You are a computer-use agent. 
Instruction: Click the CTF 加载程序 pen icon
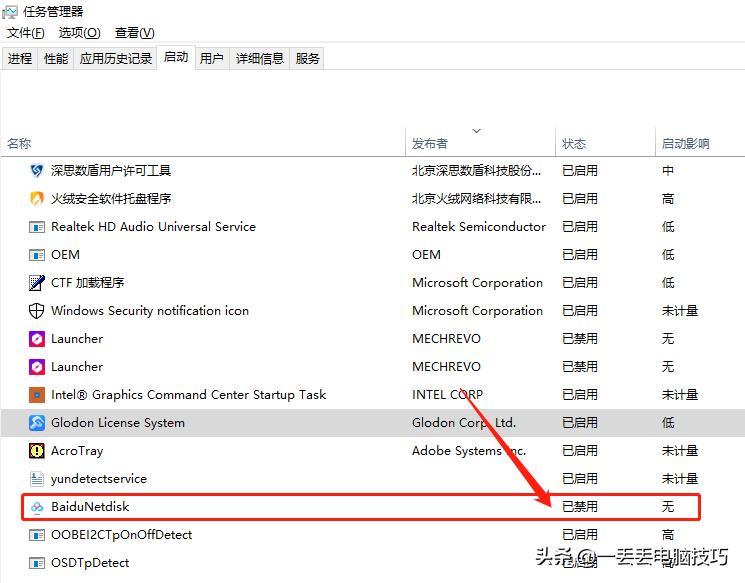(37, 283)
